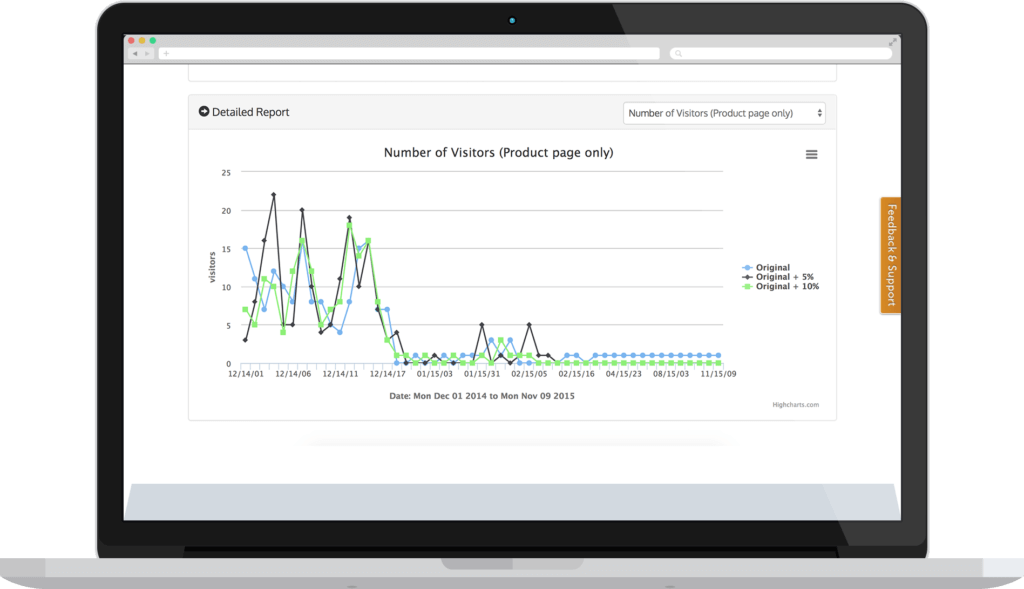Hide the Original + 5% series
The width and height of the screenshot is (1024, 589).
[x=784, y=277]
